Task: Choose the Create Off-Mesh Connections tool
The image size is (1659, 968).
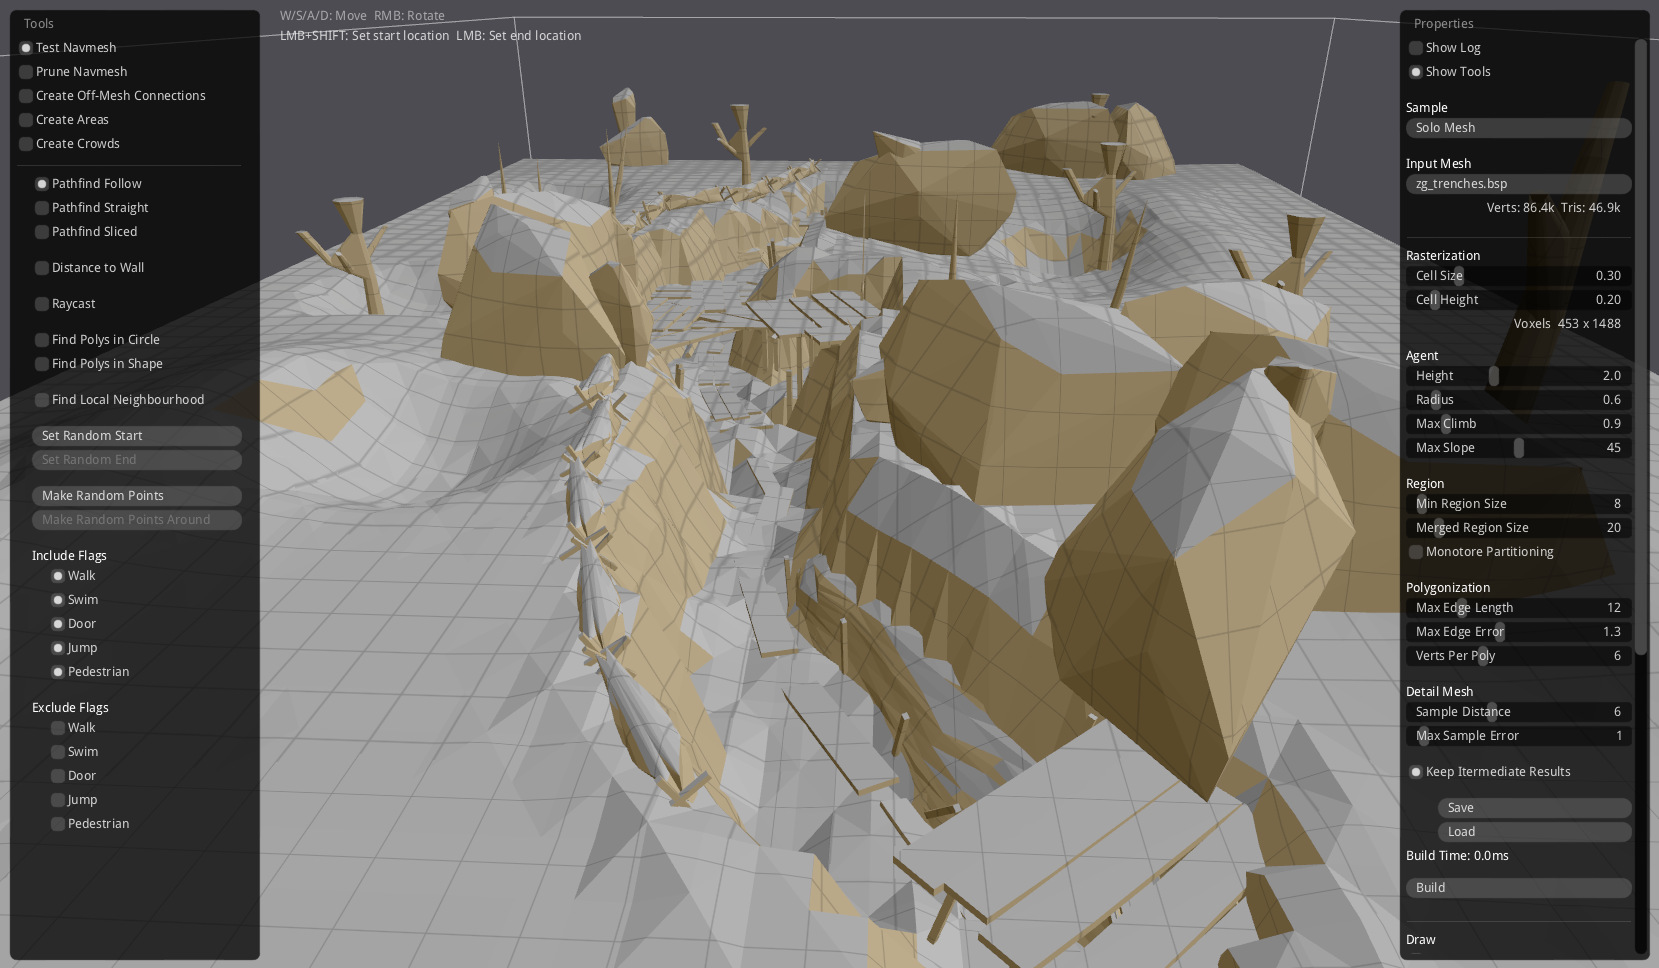Action: (x=27, y=96)
